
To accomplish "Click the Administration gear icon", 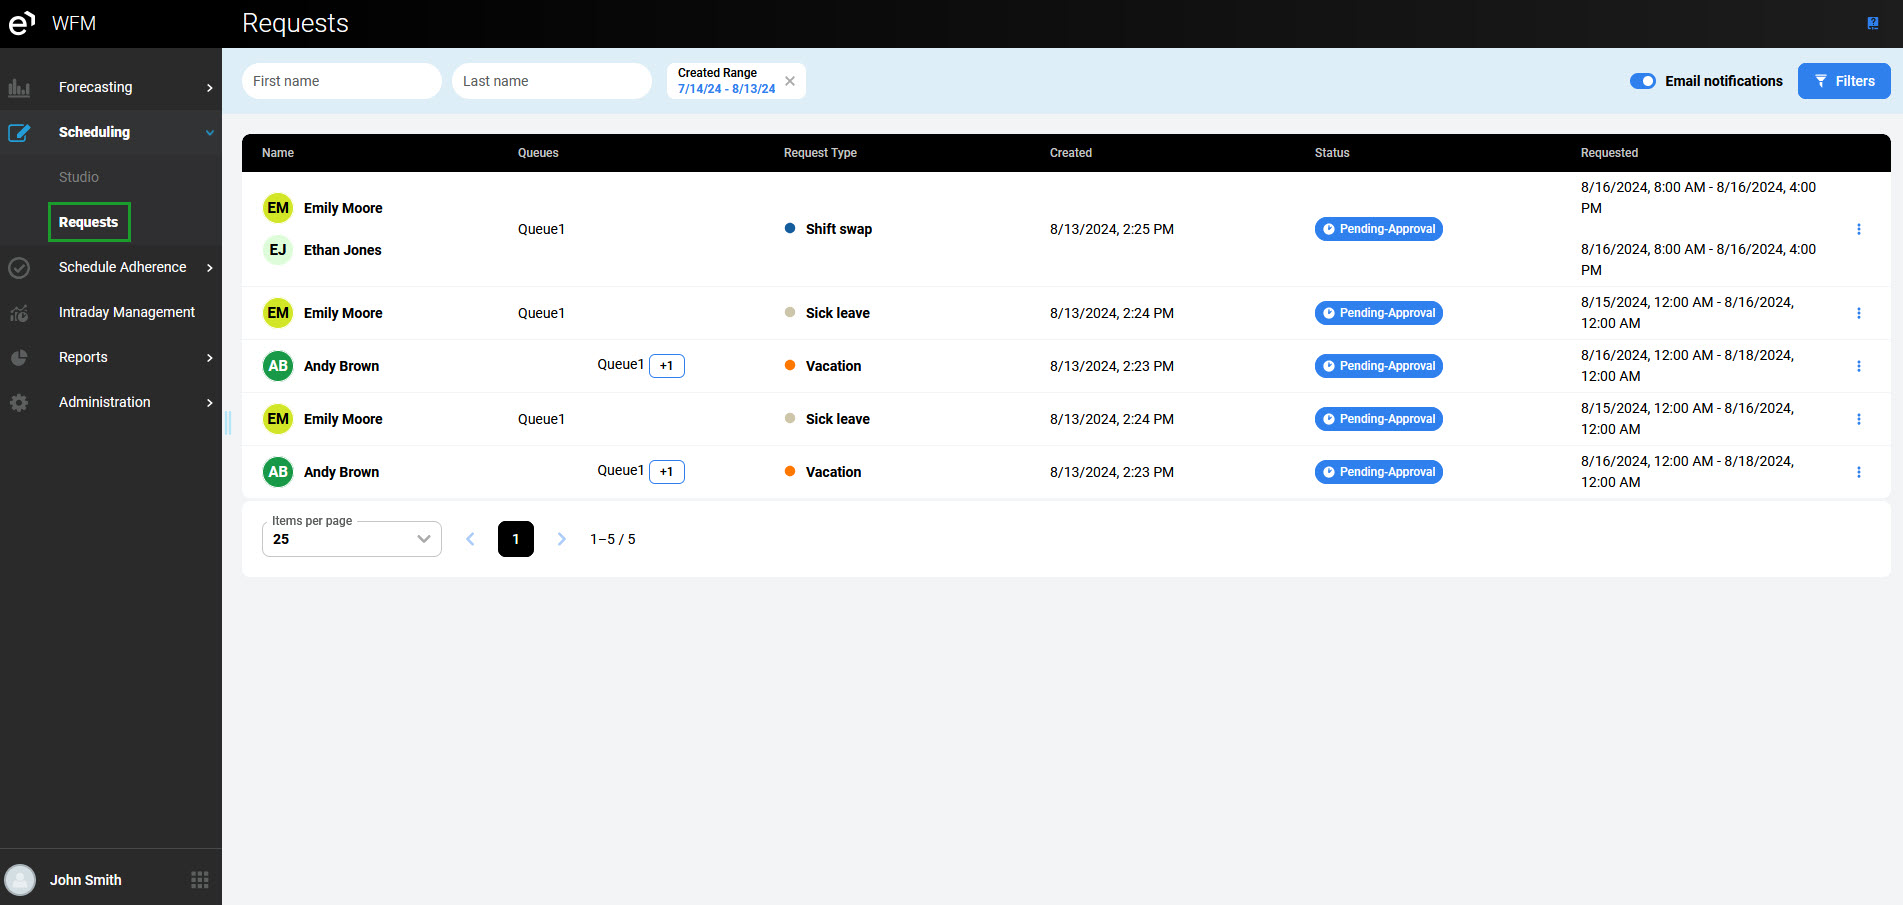I will (x=19, y=403).
